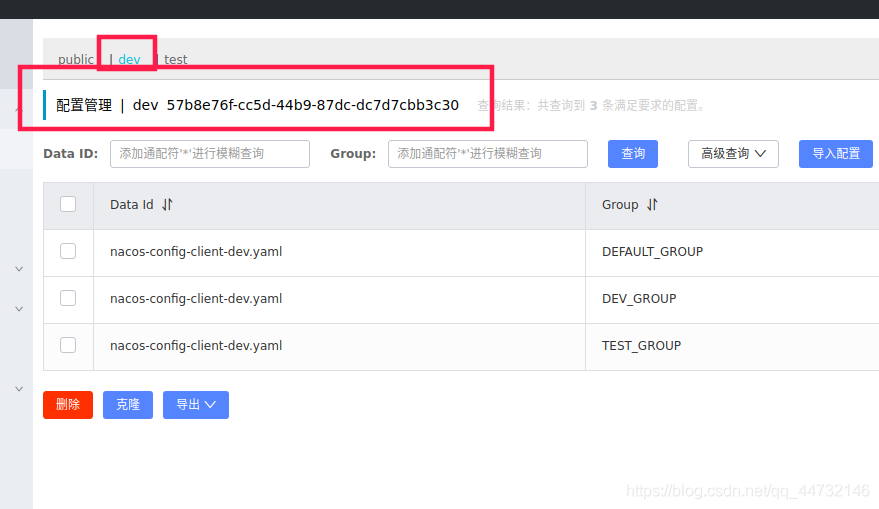Screen dimensions: 879x509
Task: Check the DEFAULT_GROUP config row
Action: pos(68,251)
